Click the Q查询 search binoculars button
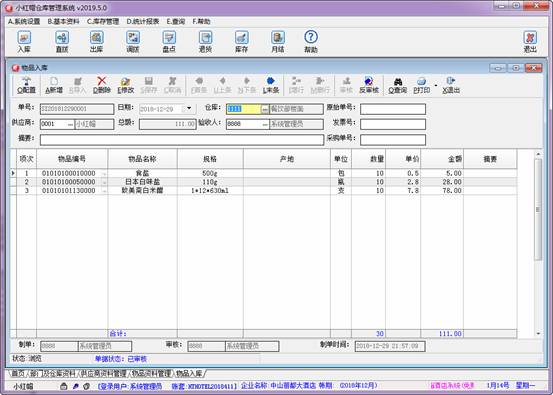The width and height of the screenshot is (553, 395). tap(397, 85)
